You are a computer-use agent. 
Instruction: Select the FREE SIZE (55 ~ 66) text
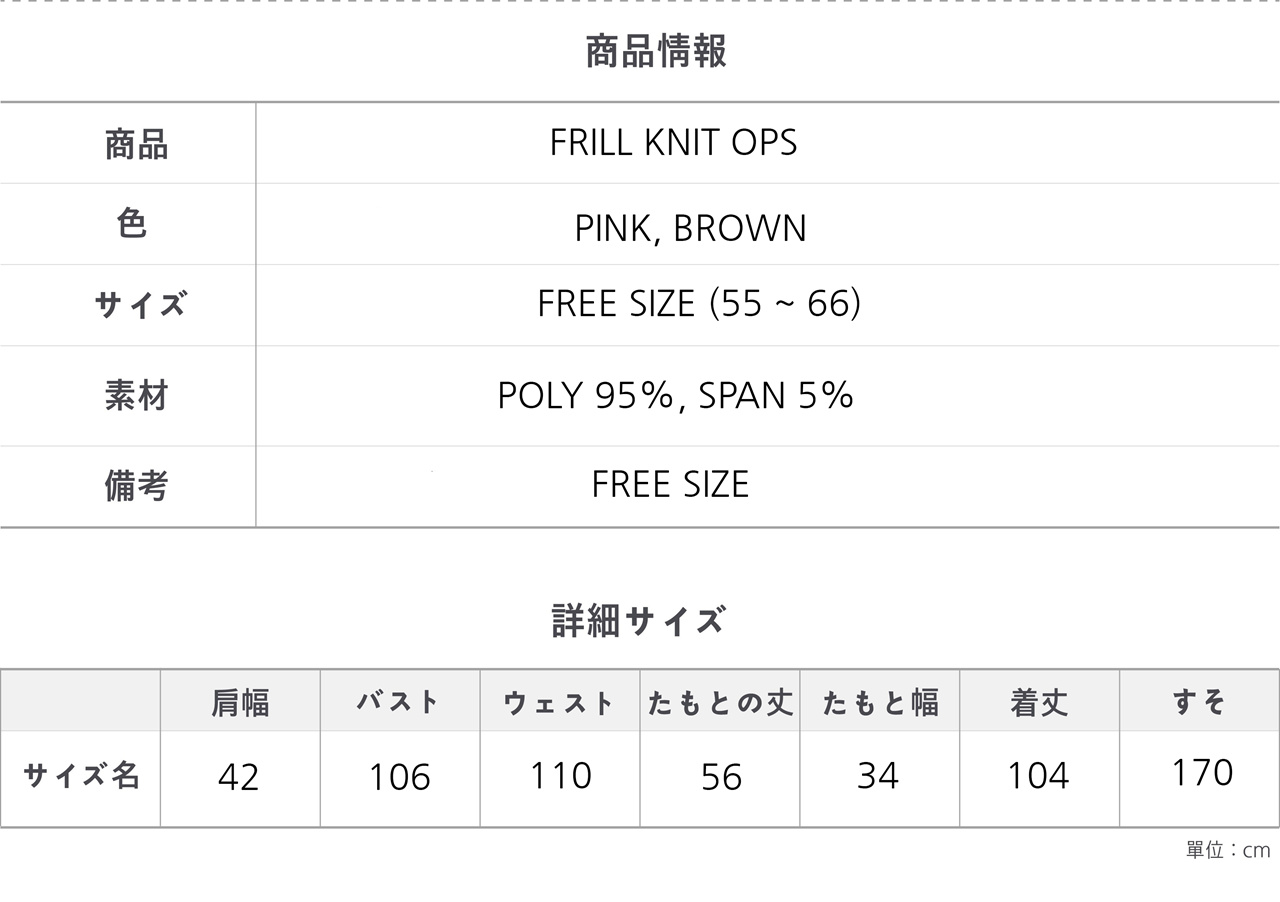[699, 303]
